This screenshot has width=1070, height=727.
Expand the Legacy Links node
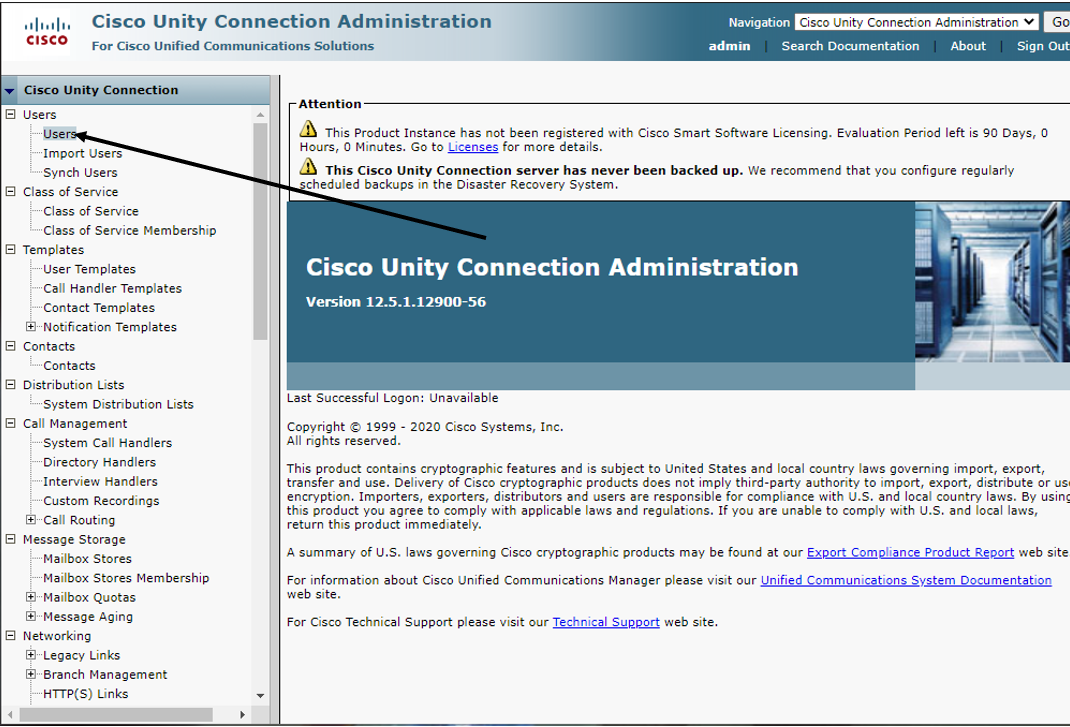pos(31,655)
